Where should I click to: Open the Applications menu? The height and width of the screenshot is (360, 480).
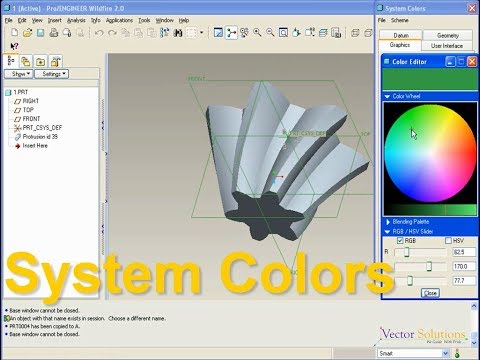[x=119, y=20]
